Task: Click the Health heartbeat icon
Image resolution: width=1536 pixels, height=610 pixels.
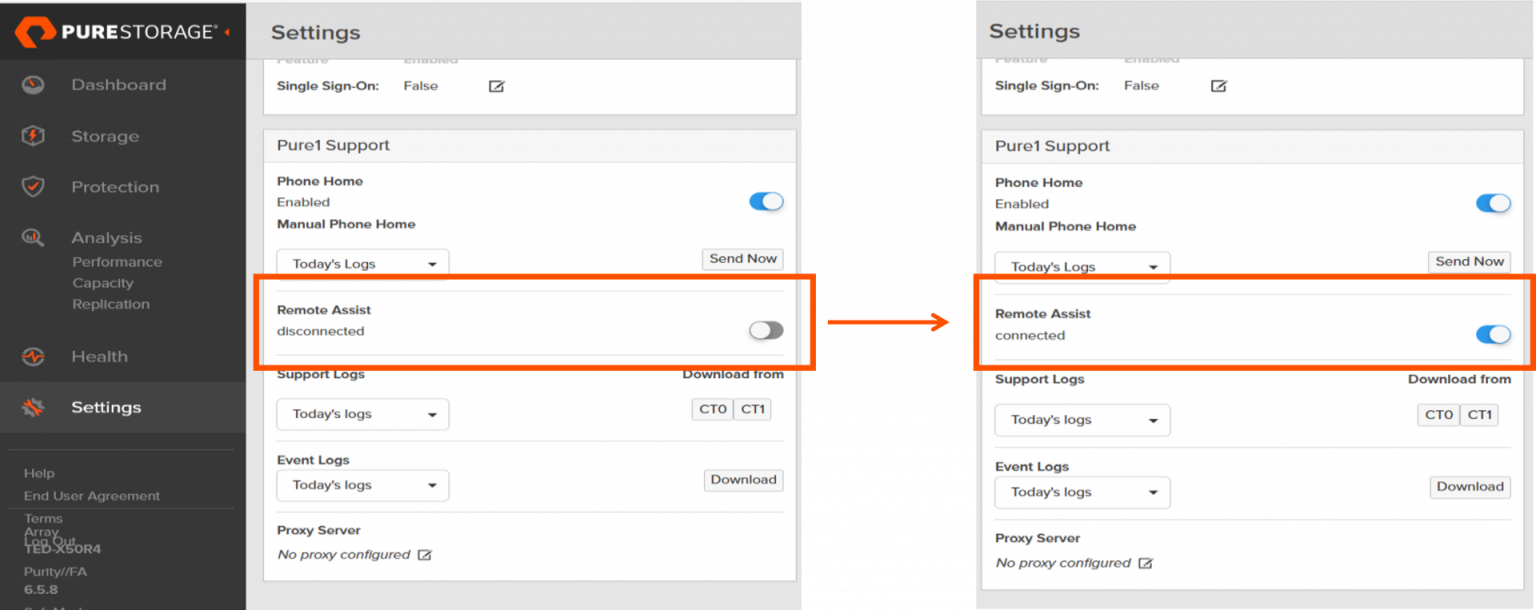Action: point(33,356)
